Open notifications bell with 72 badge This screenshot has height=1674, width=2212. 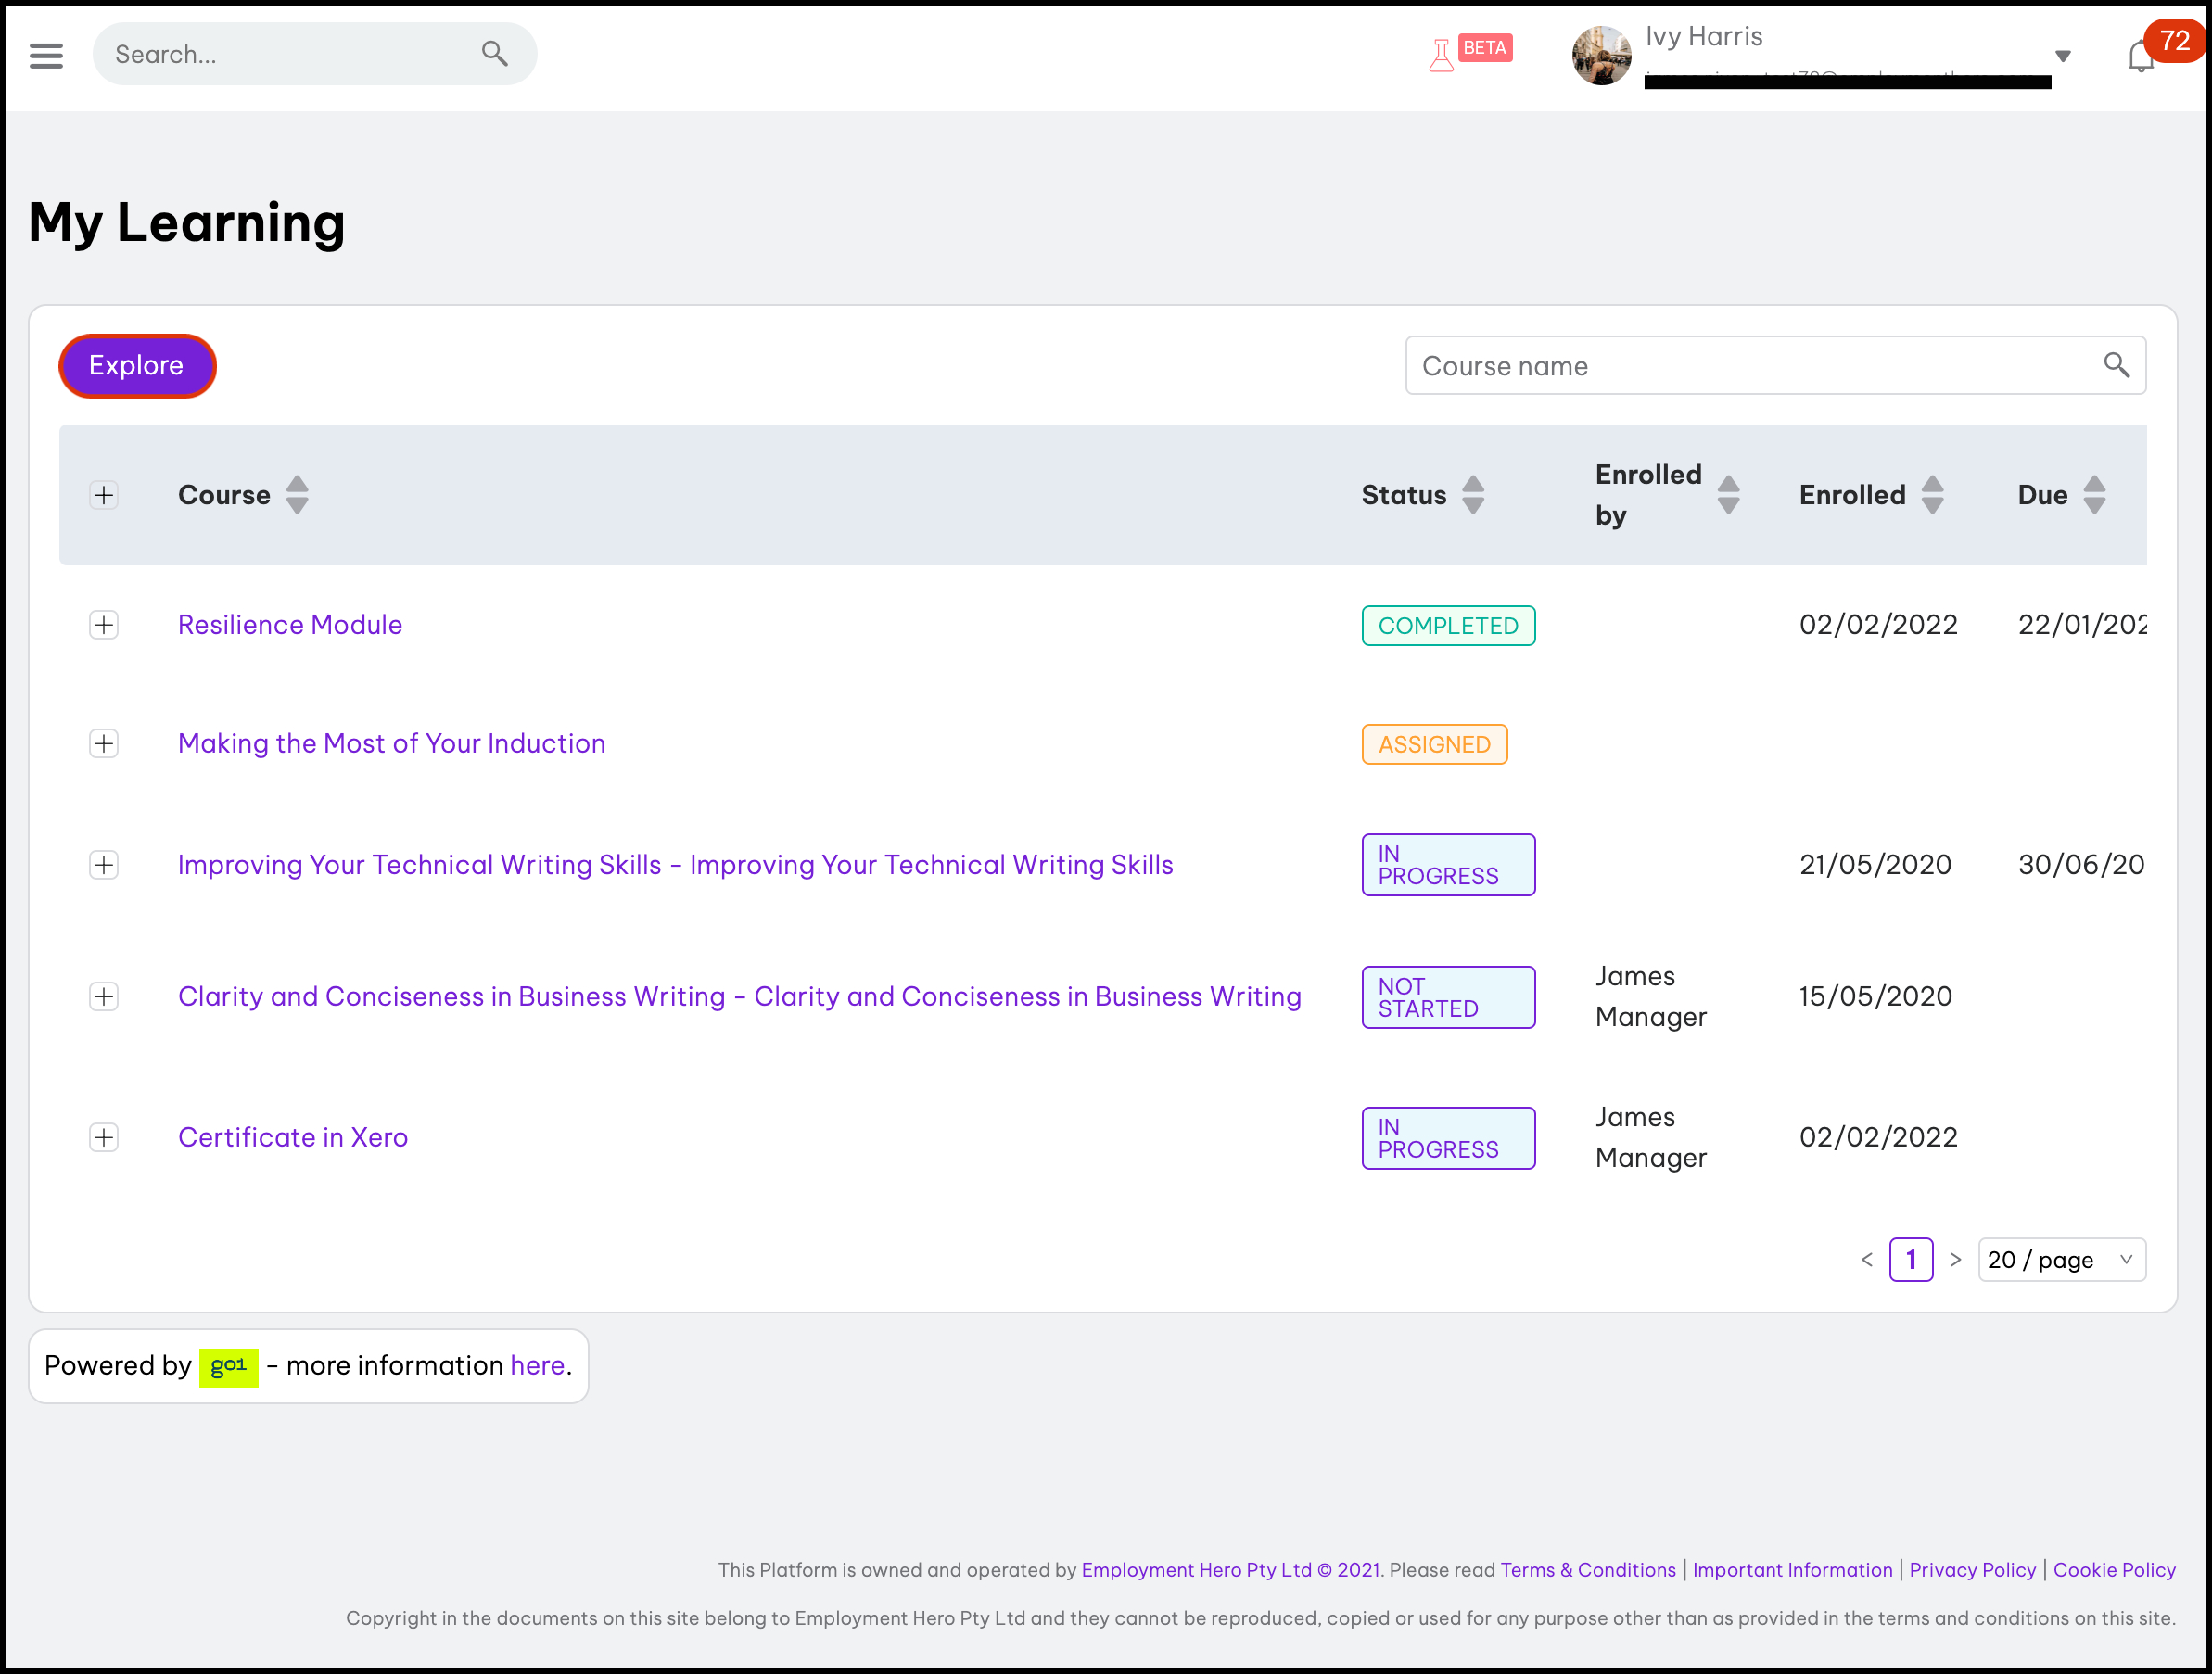click(2140, 56)
